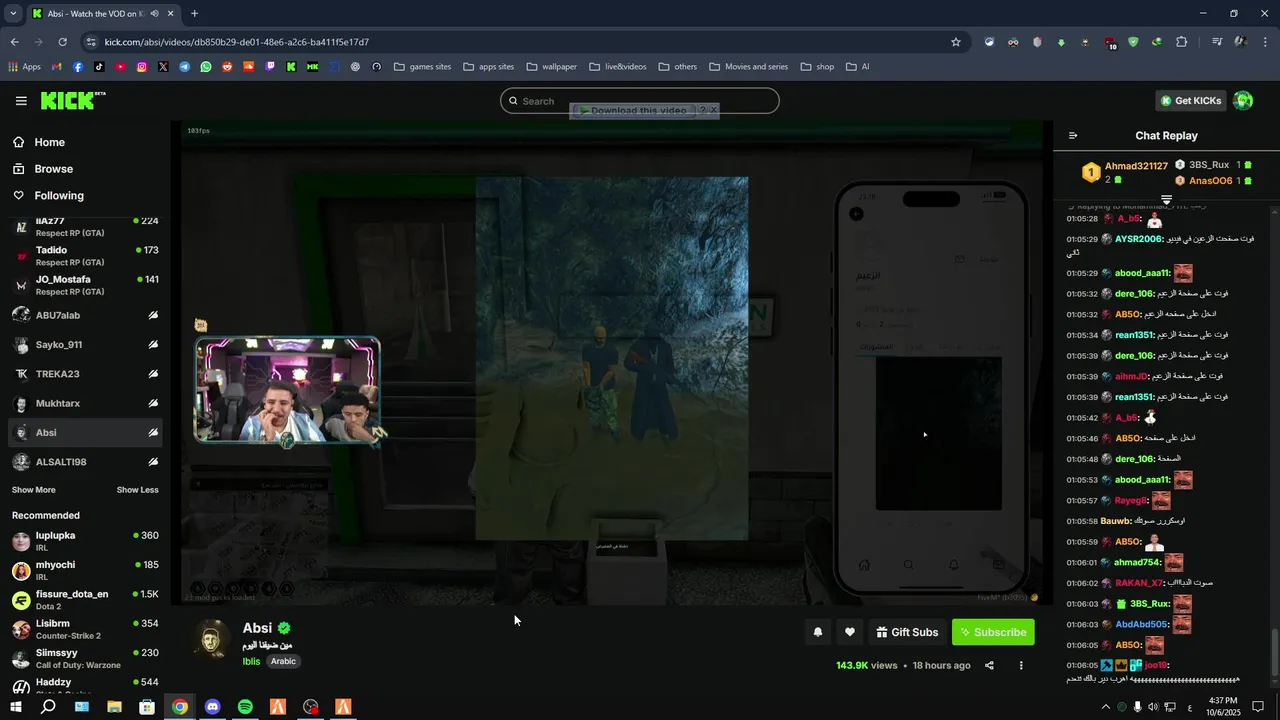Toggle notification bell for Absi
The width and height of the screenshot is (1280, 720).
(x=818, y=632)
